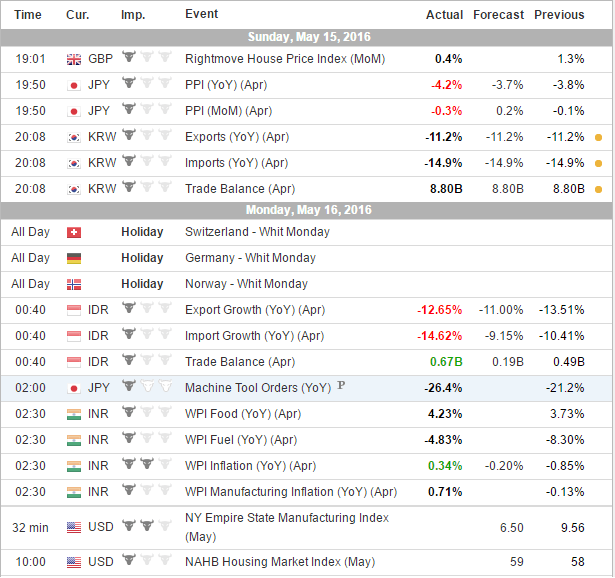Click the bull importance icons on WPI Inflation row
The height and width of the screenshot is (578, 615).
[147, 464]
